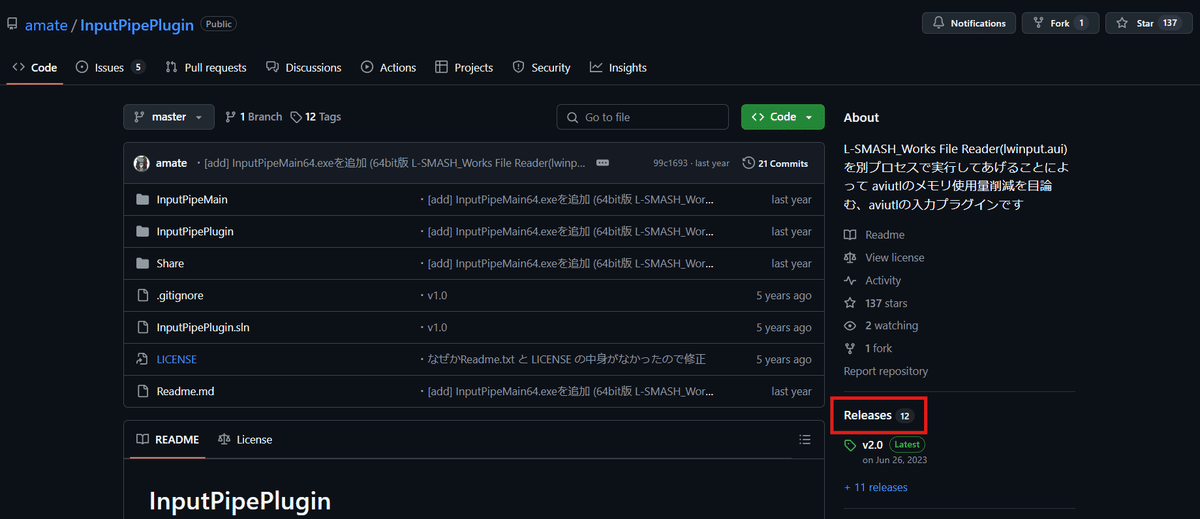The height and width of the screenshot is (519, 1200).
Task: Open the Actions tab
Action: [x=388, y=67]
